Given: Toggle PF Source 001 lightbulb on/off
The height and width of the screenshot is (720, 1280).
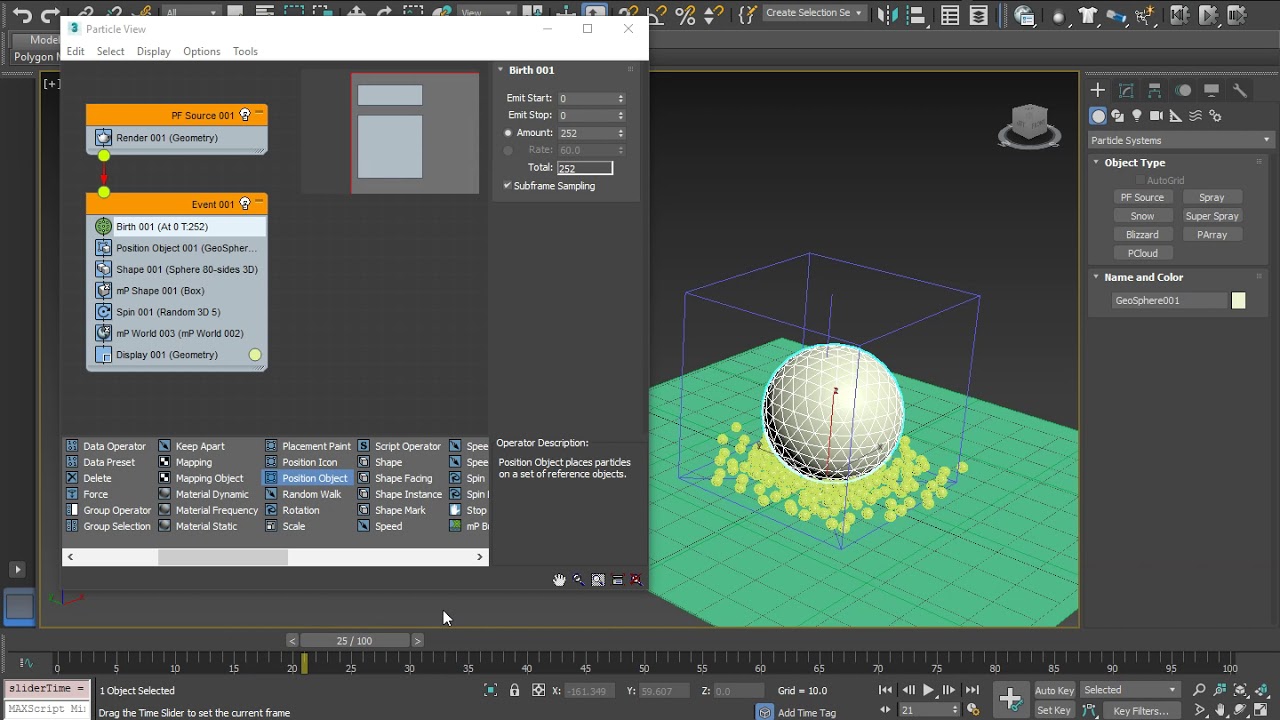Looking at the screenshot, I should click(245, 115).
